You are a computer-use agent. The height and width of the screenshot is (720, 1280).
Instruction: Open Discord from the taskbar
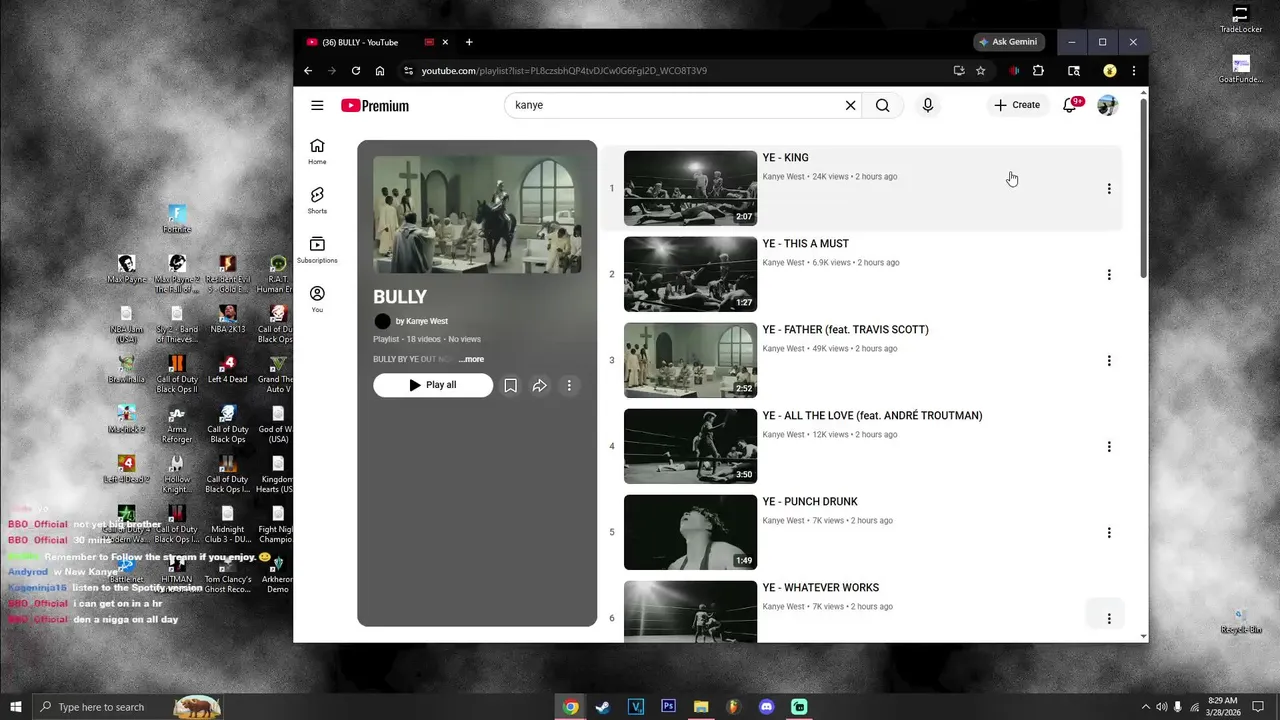(767, 707)
